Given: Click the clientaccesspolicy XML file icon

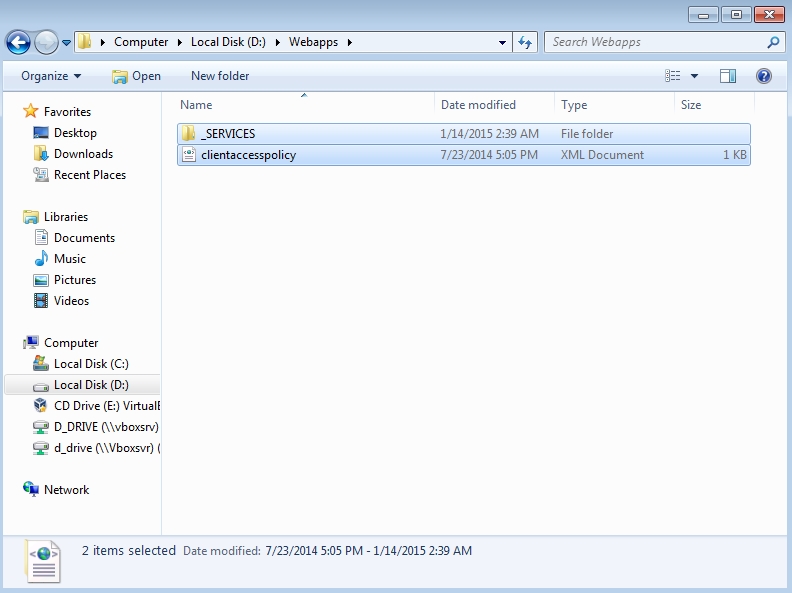Looking at the screenshot, I should (x=188, y=155).
